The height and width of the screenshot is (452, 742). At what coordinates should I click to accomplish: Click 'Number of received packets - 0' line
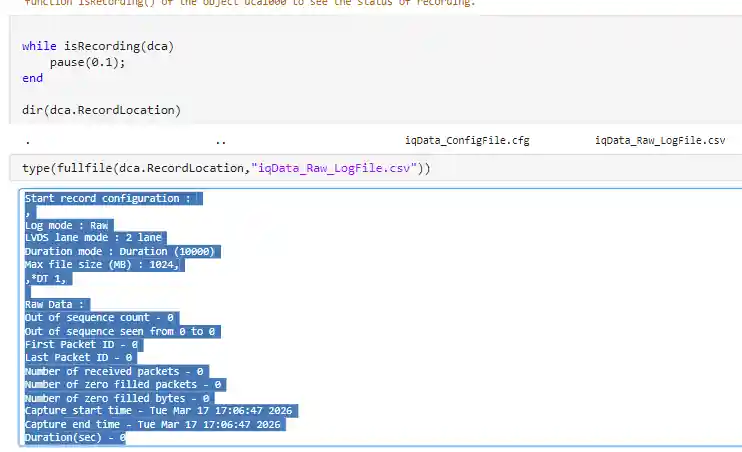click(x=116, y=372)
